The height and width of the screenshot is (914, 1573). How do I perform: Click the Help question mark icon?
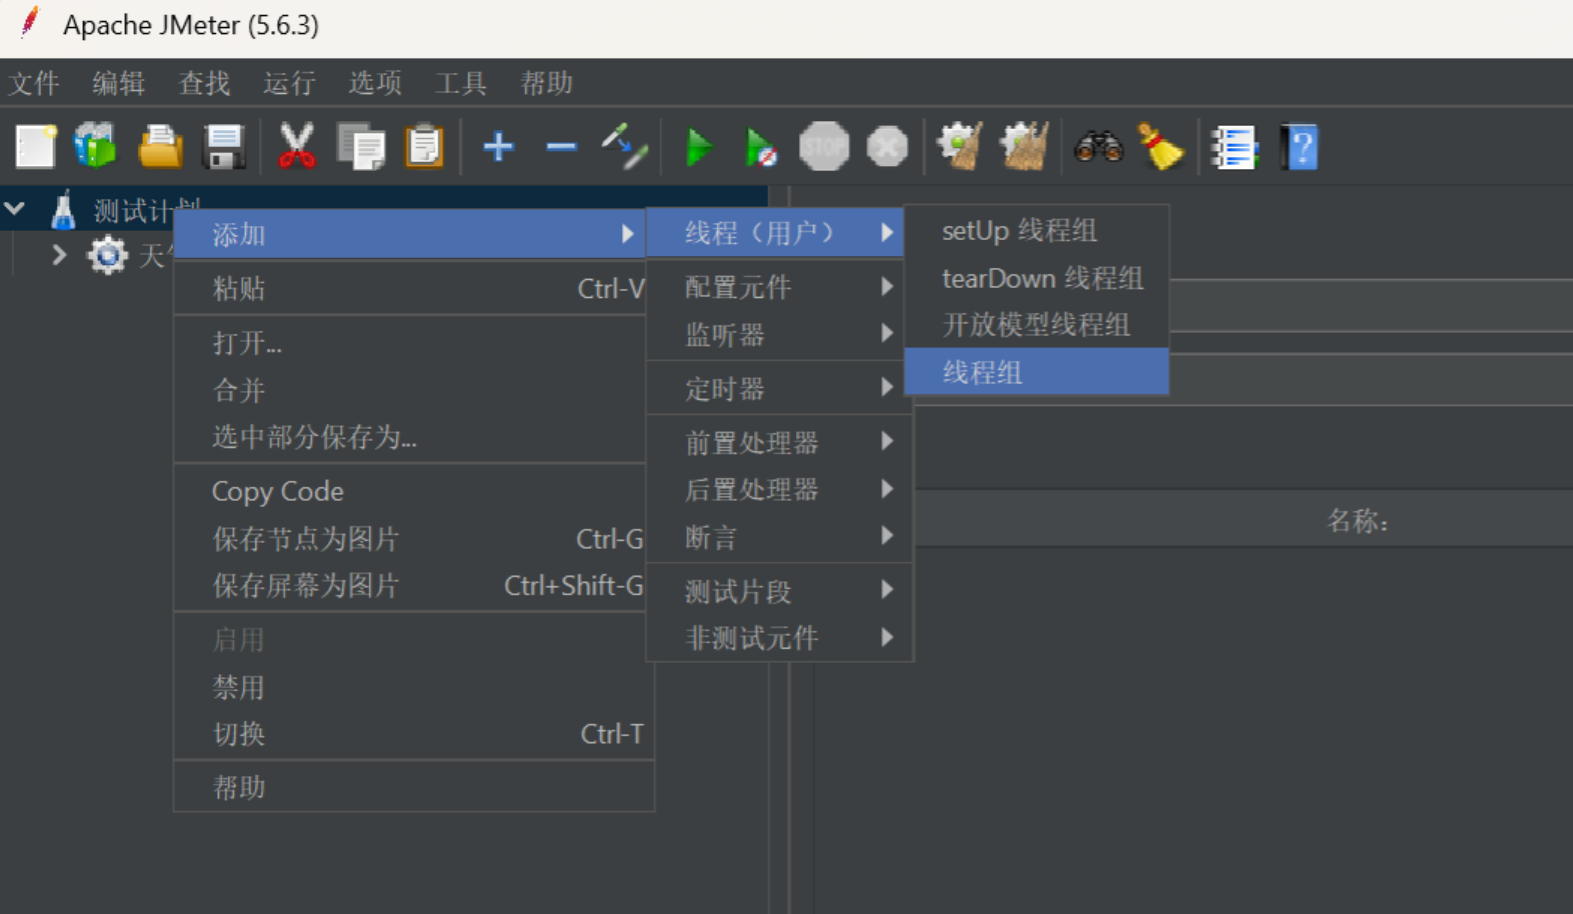coord(1299,148)
